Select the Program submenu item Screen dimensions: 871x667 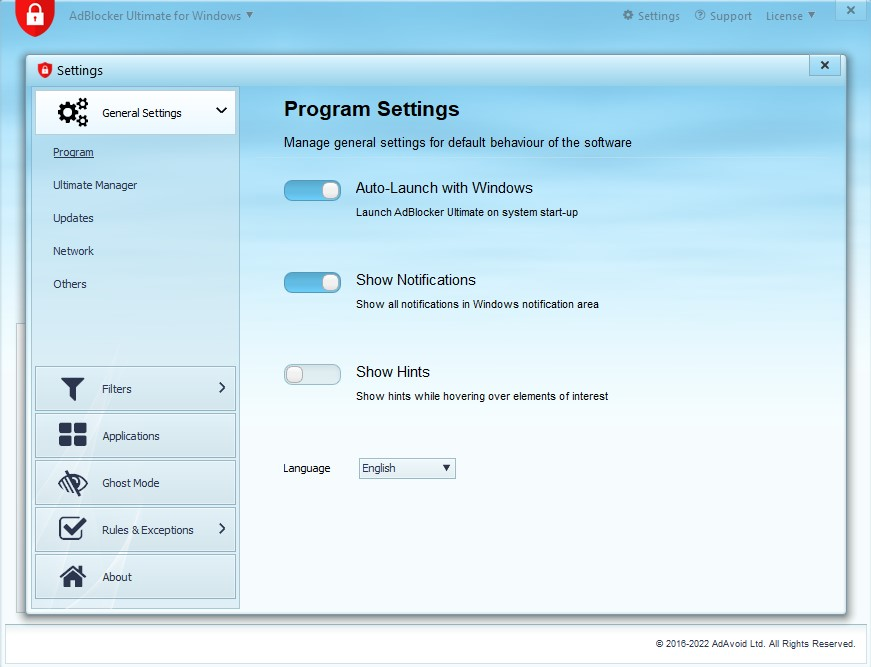click(73, 152)
